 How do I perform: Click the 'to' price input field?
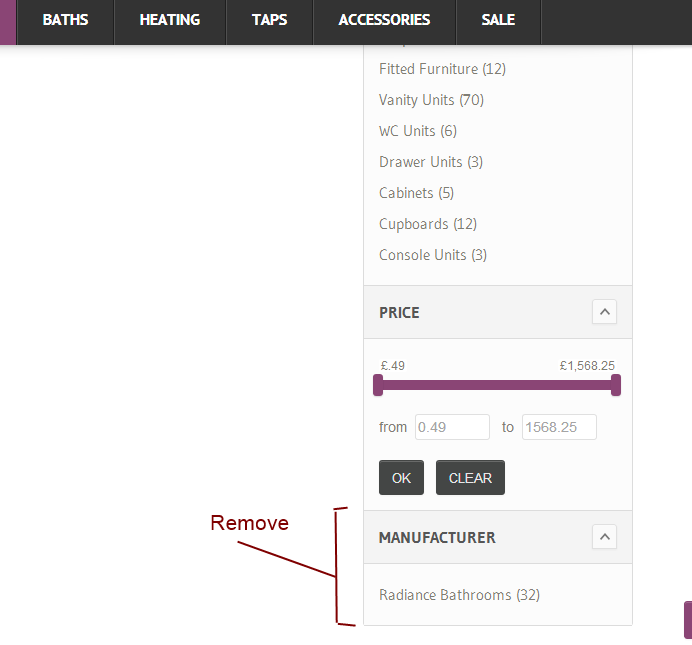coord(559,427)
